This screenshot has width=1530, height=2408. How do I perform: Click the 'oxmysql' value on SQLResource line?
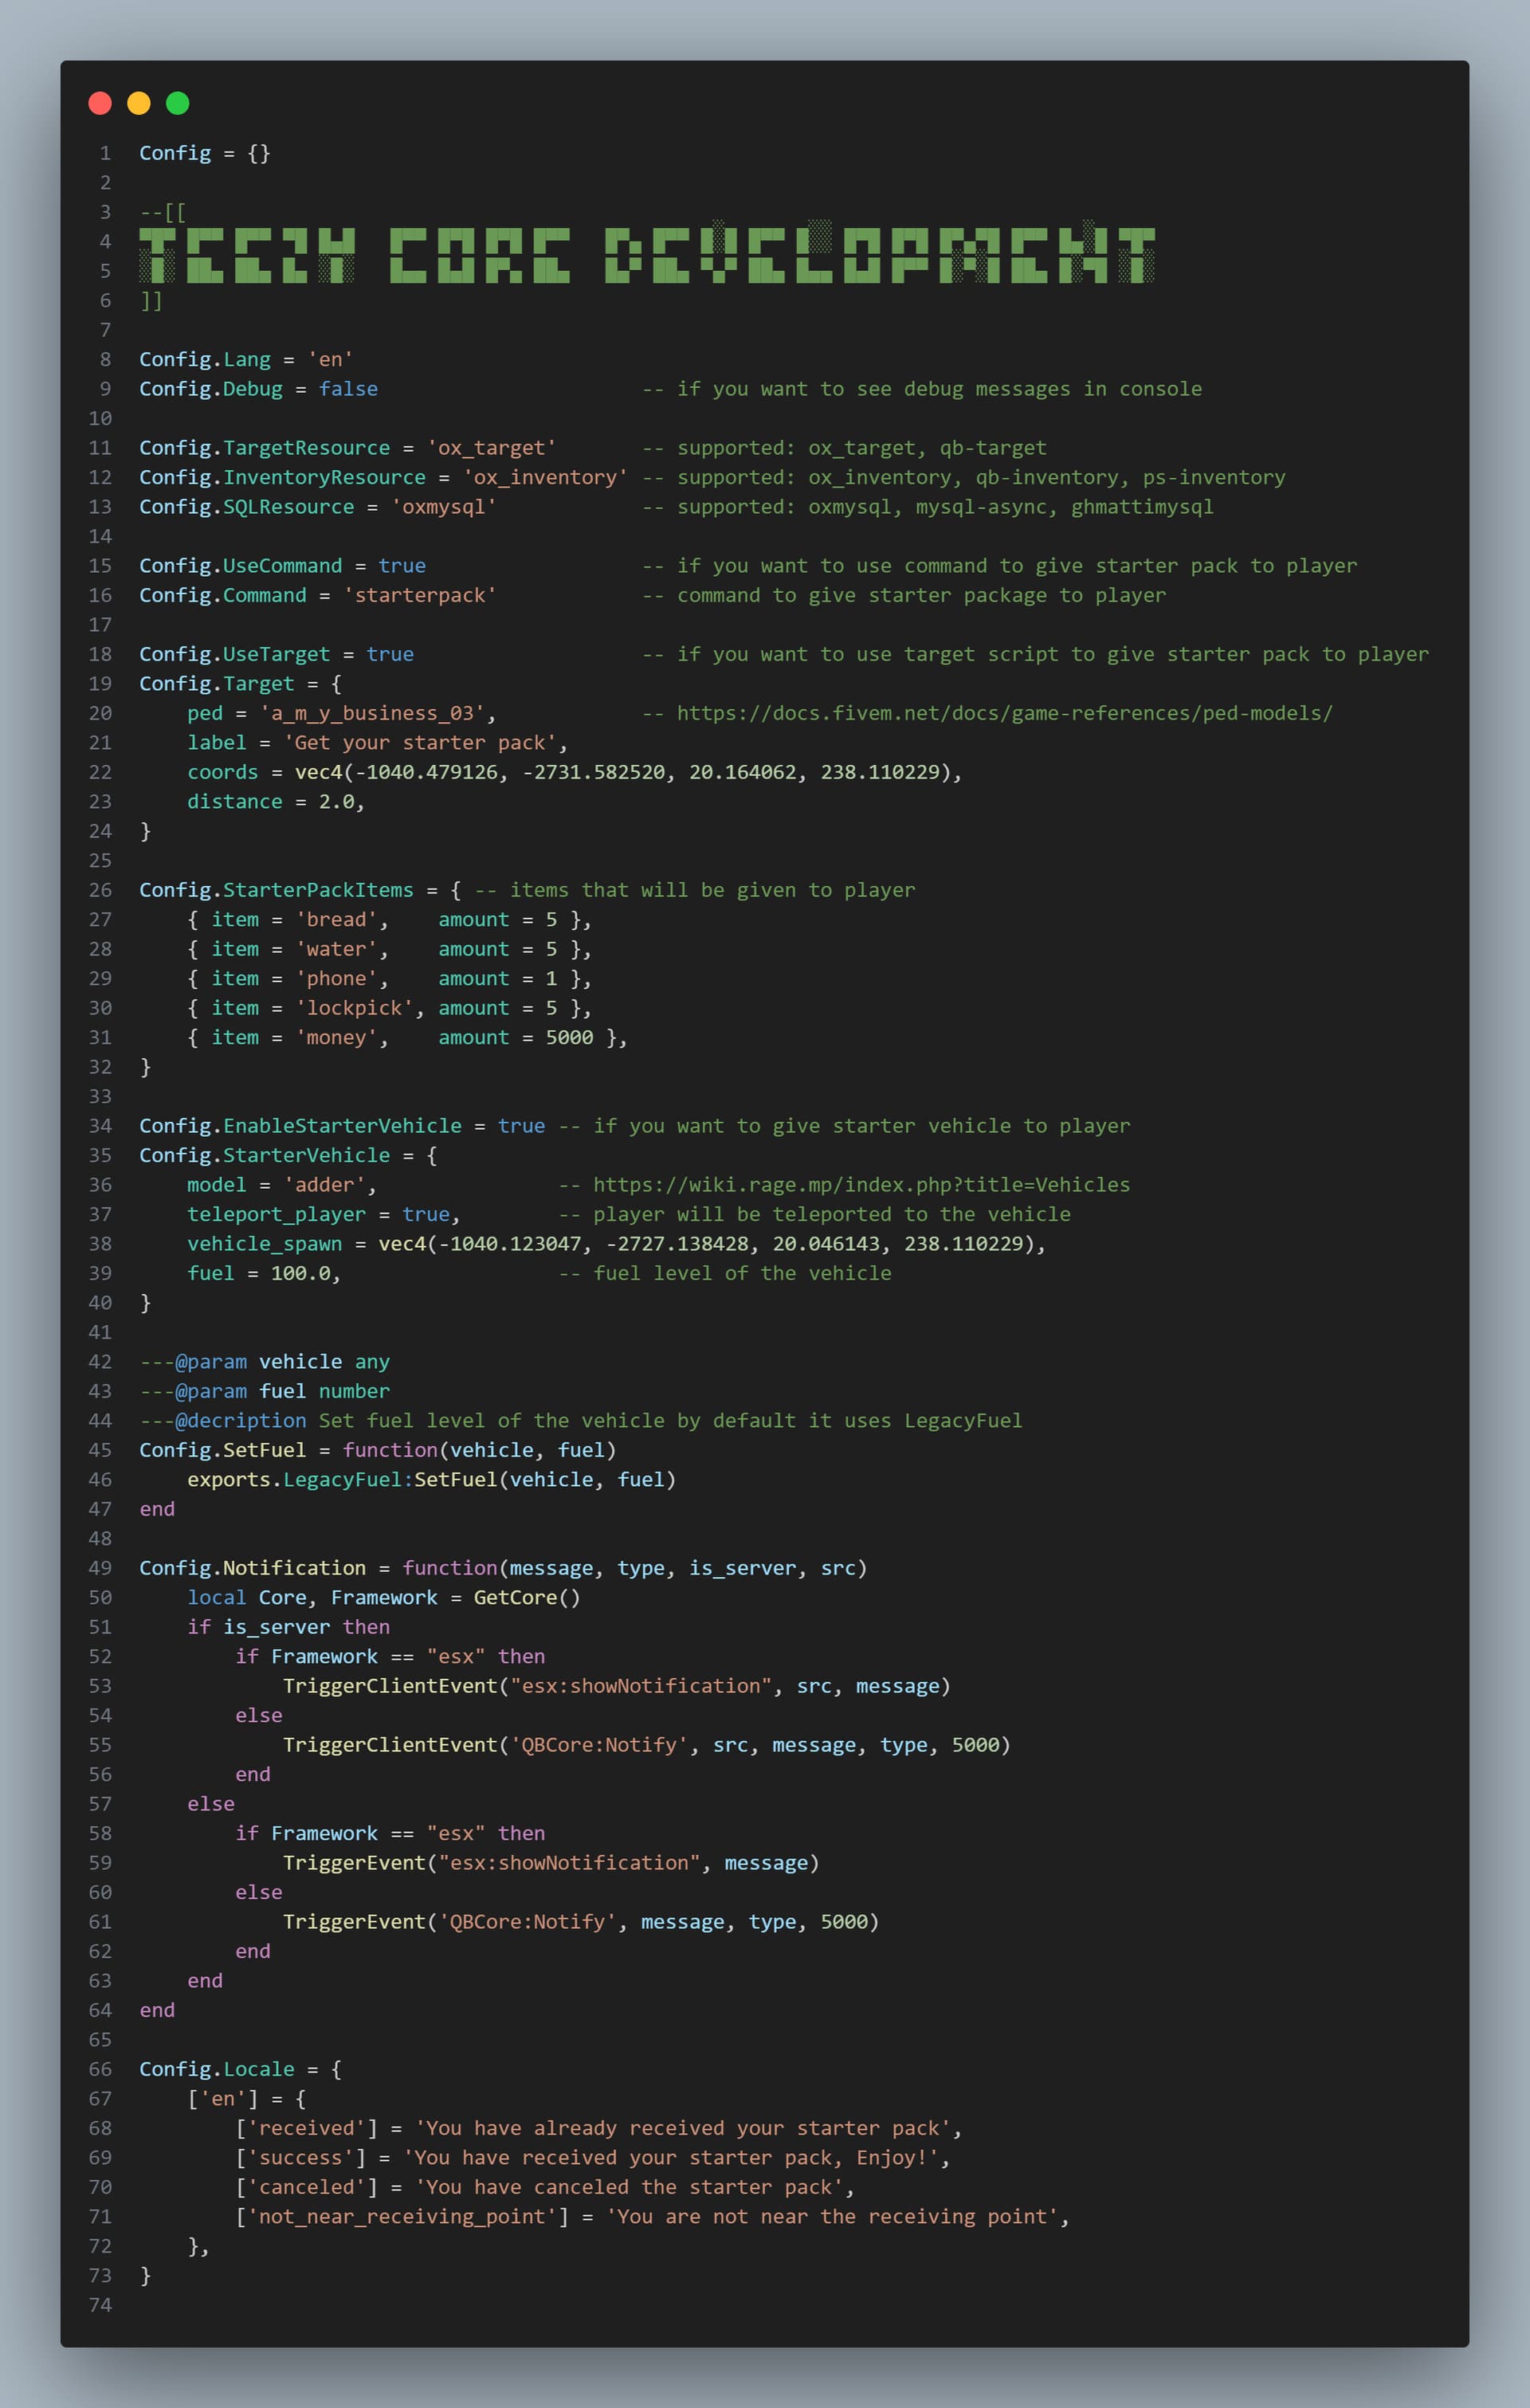444,506
